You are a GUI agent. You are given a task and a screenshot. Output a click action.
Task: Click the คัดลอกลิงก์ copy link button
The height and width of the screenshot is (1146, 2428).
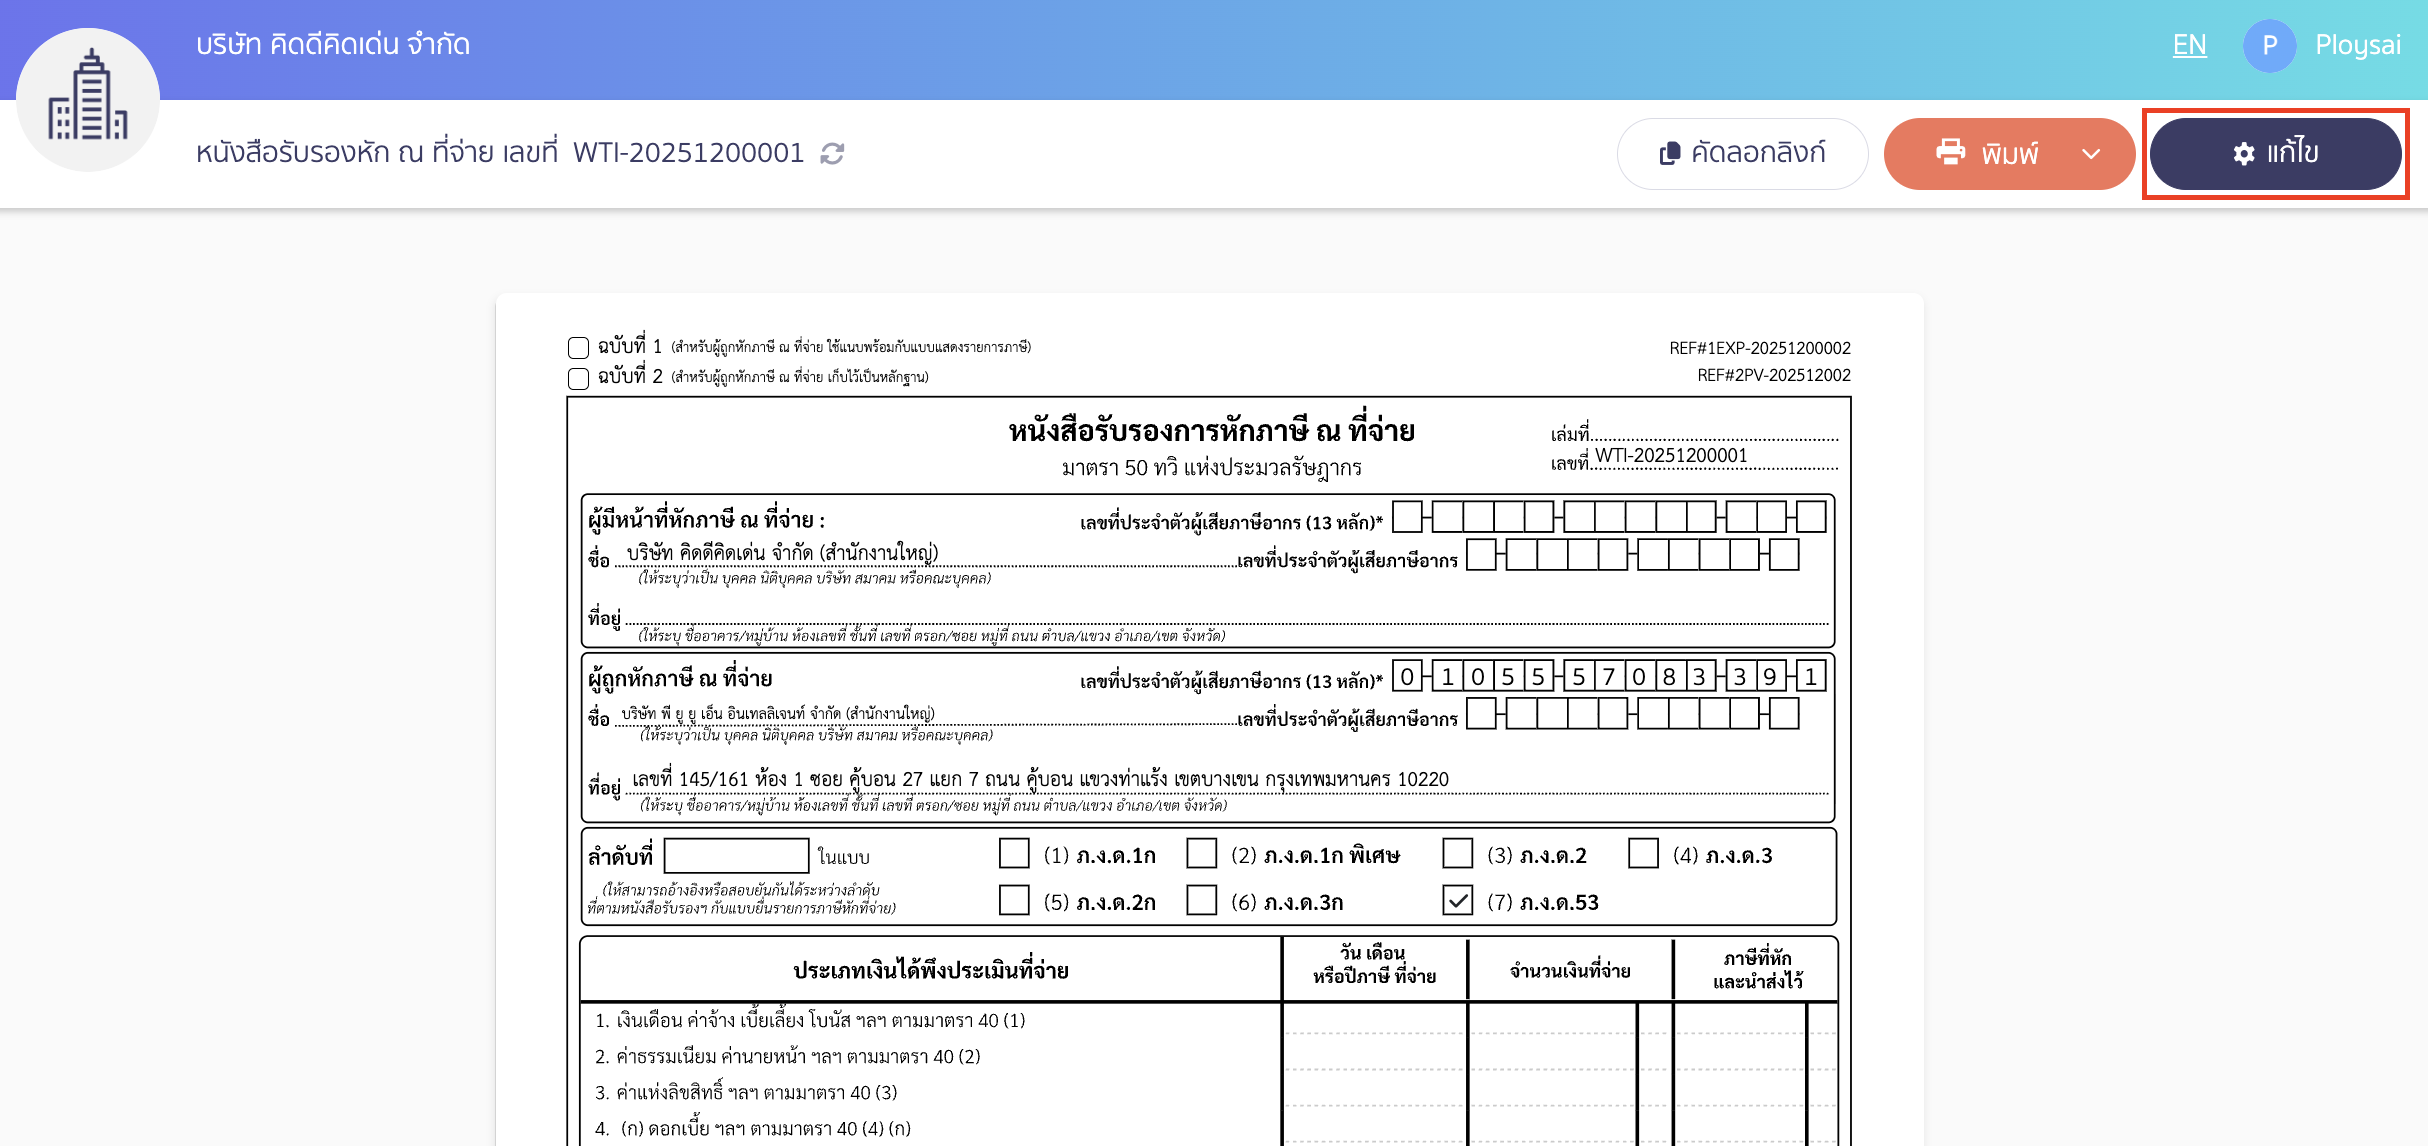coord(1742,153)
